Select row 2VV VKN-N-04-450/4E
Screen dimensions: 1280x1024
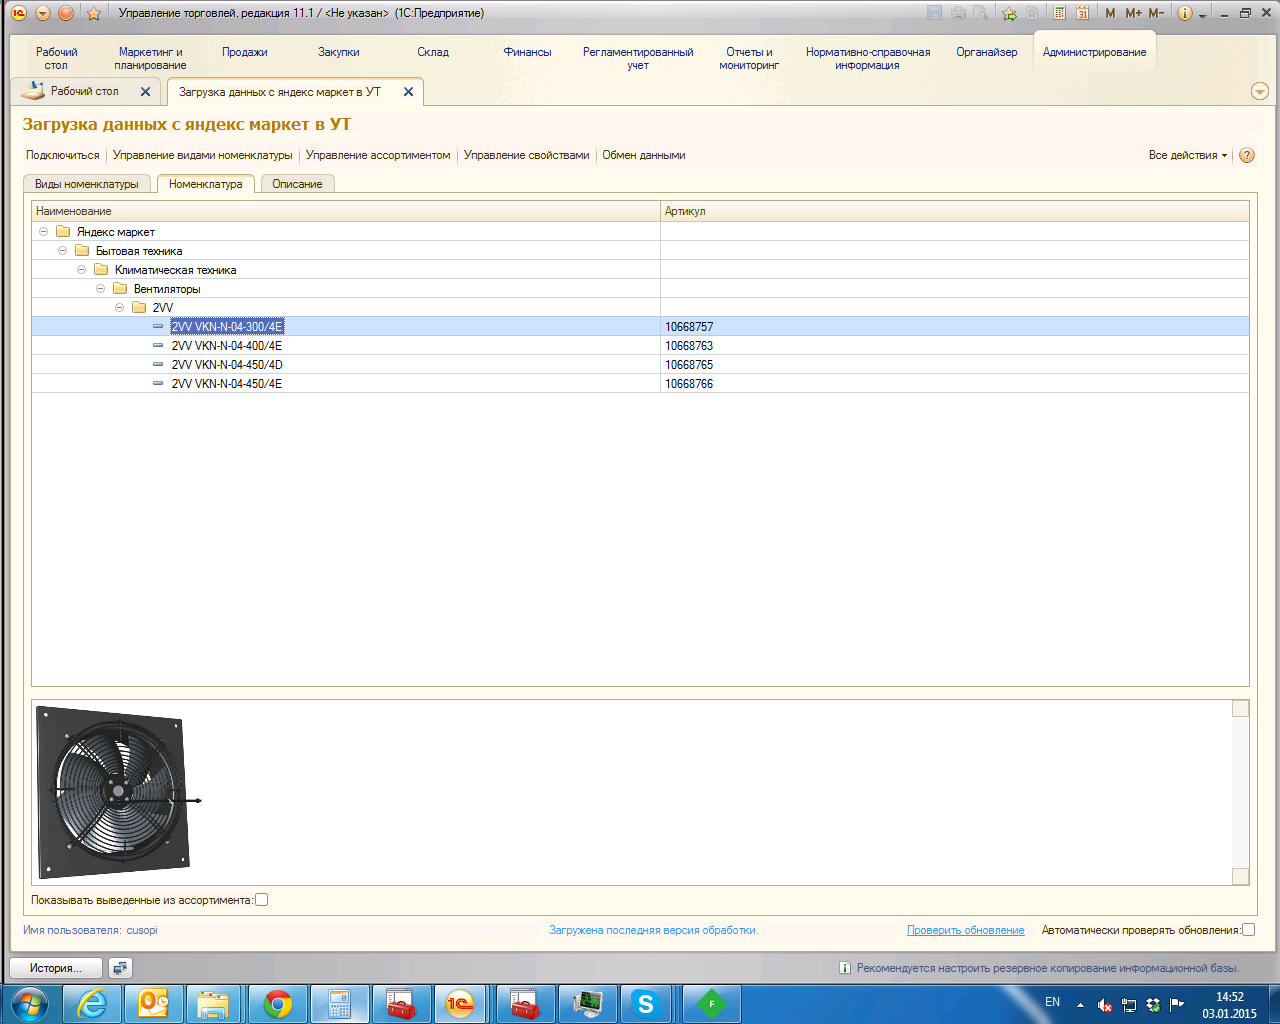(x=640, y=384)
